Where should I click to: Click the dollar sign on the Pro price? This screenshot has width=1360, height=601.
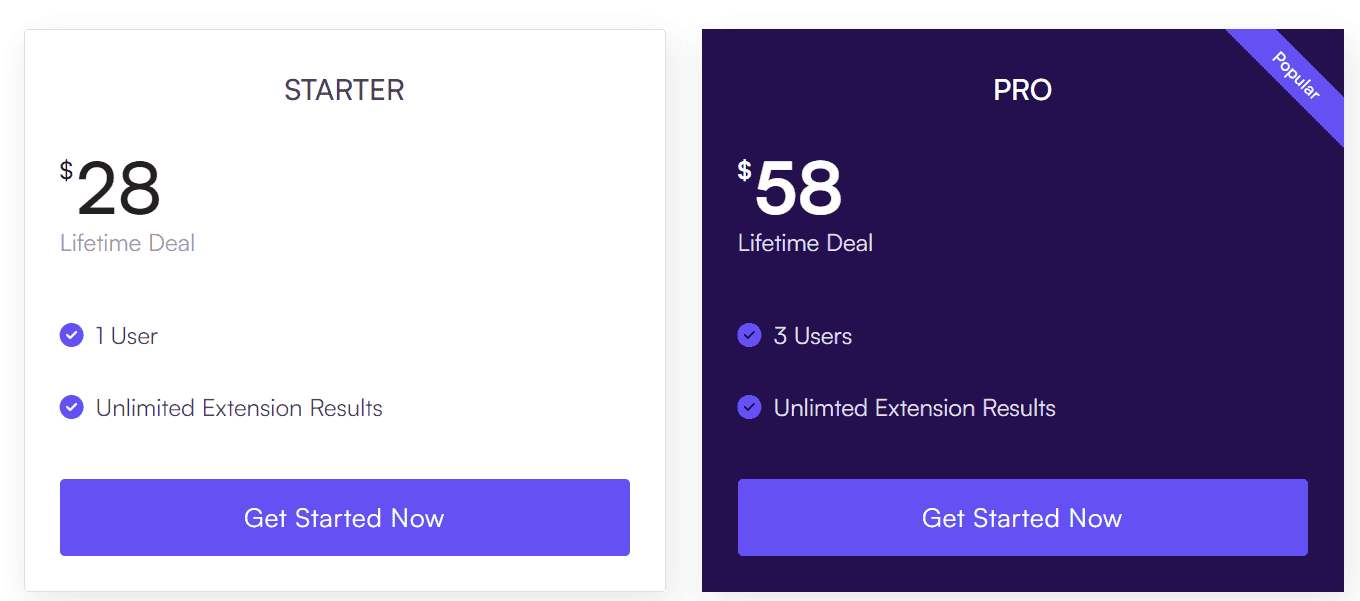tap(744, 172)
